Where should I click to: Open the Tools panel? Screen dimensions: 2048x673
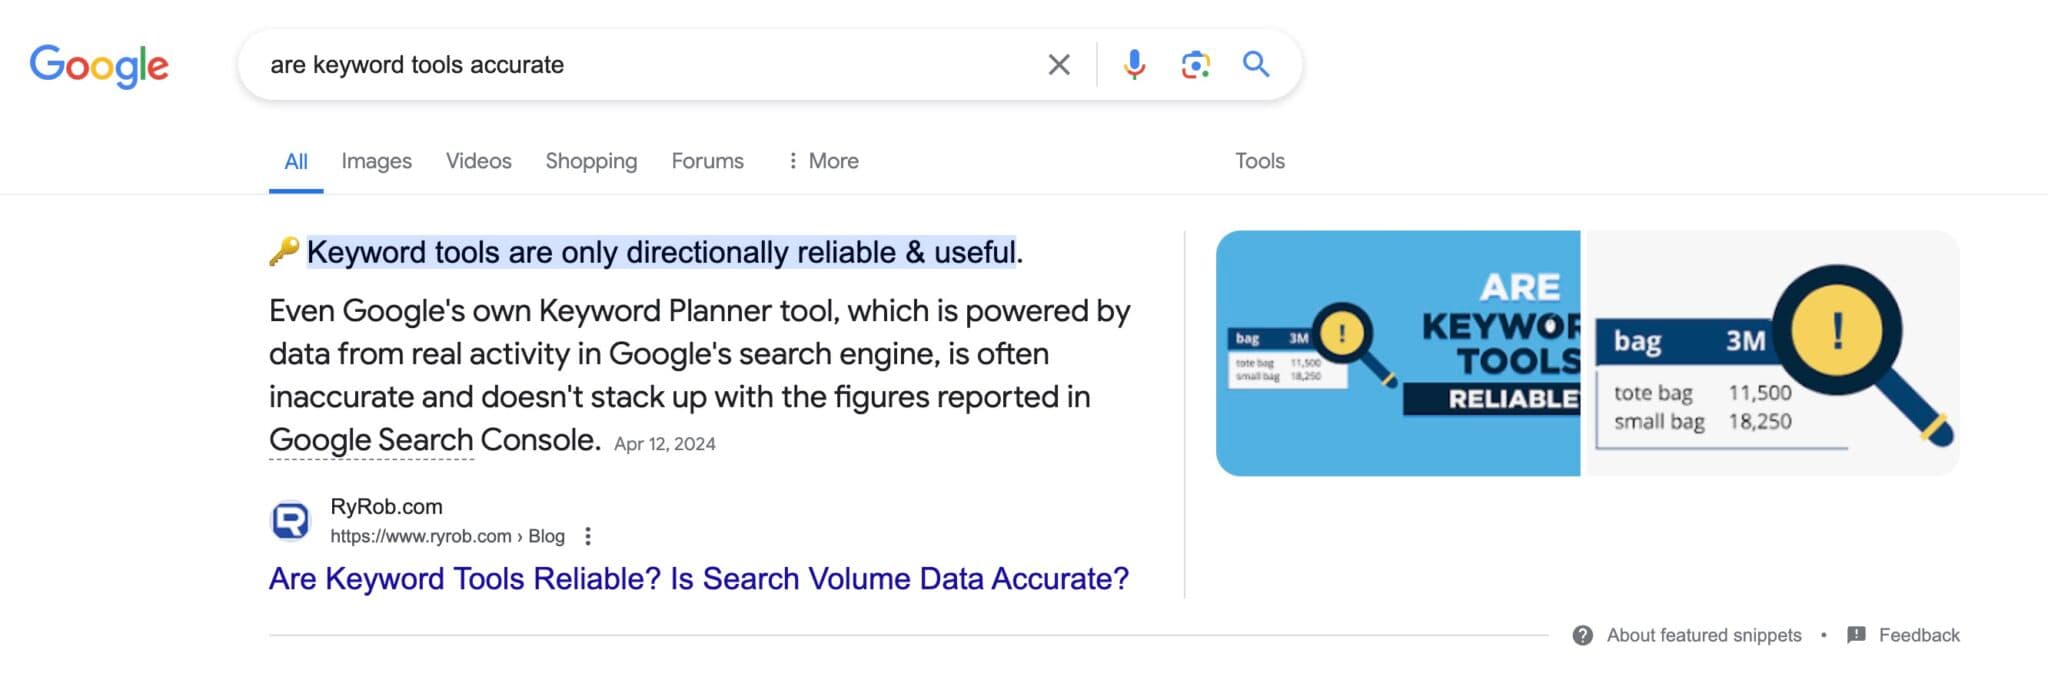(x=1259, y=161)
